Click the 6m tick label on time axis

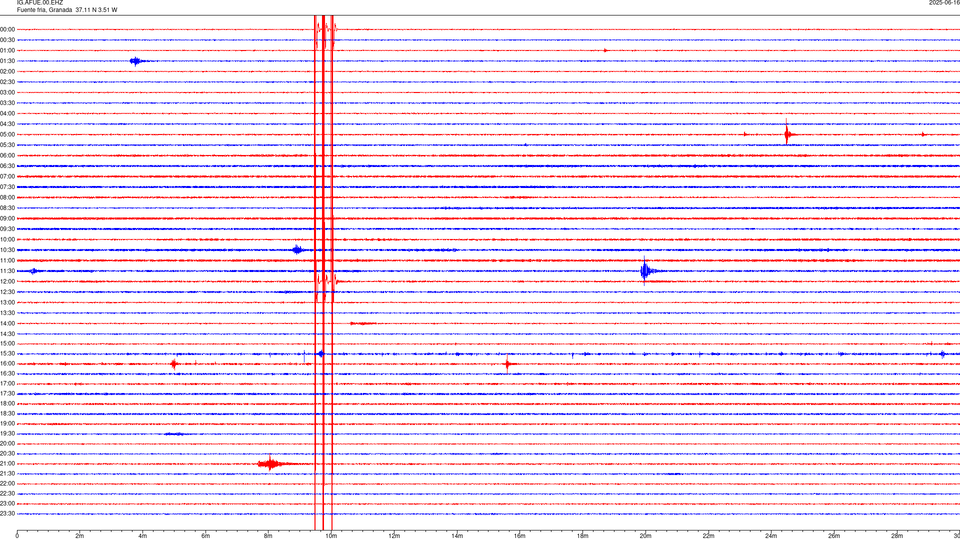pyautogui.click(x=206, y=536)
